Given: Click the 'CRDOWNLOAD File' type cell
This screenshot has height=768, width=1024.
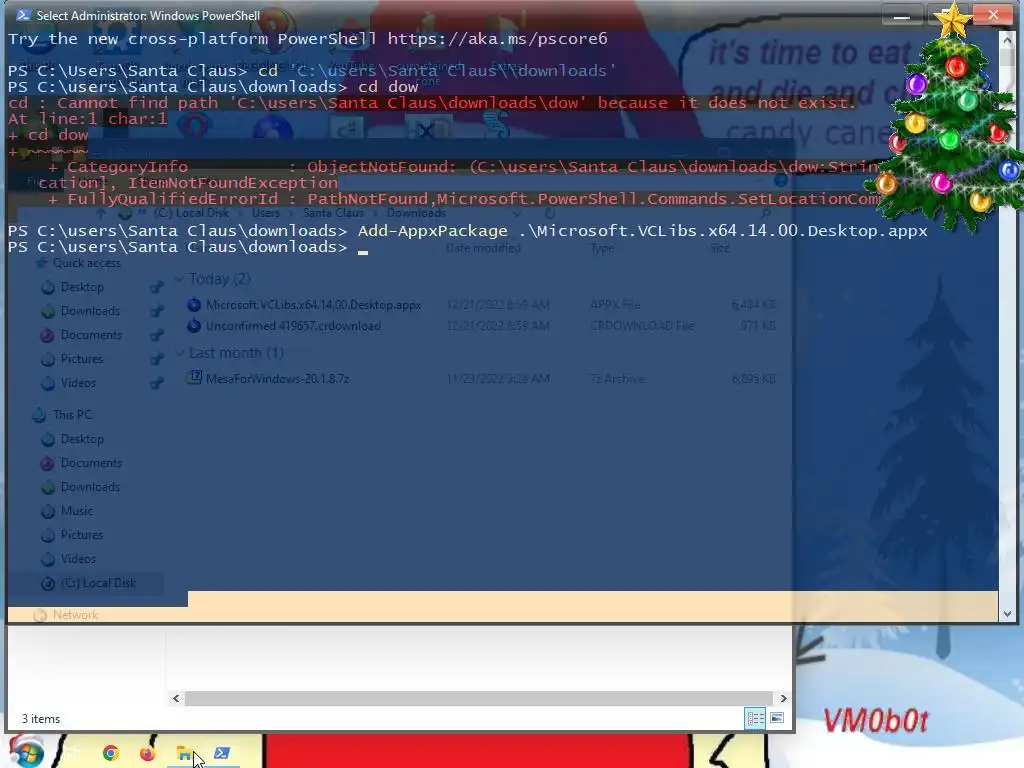Looking at the screenshot, I should (x=642, y=326).
